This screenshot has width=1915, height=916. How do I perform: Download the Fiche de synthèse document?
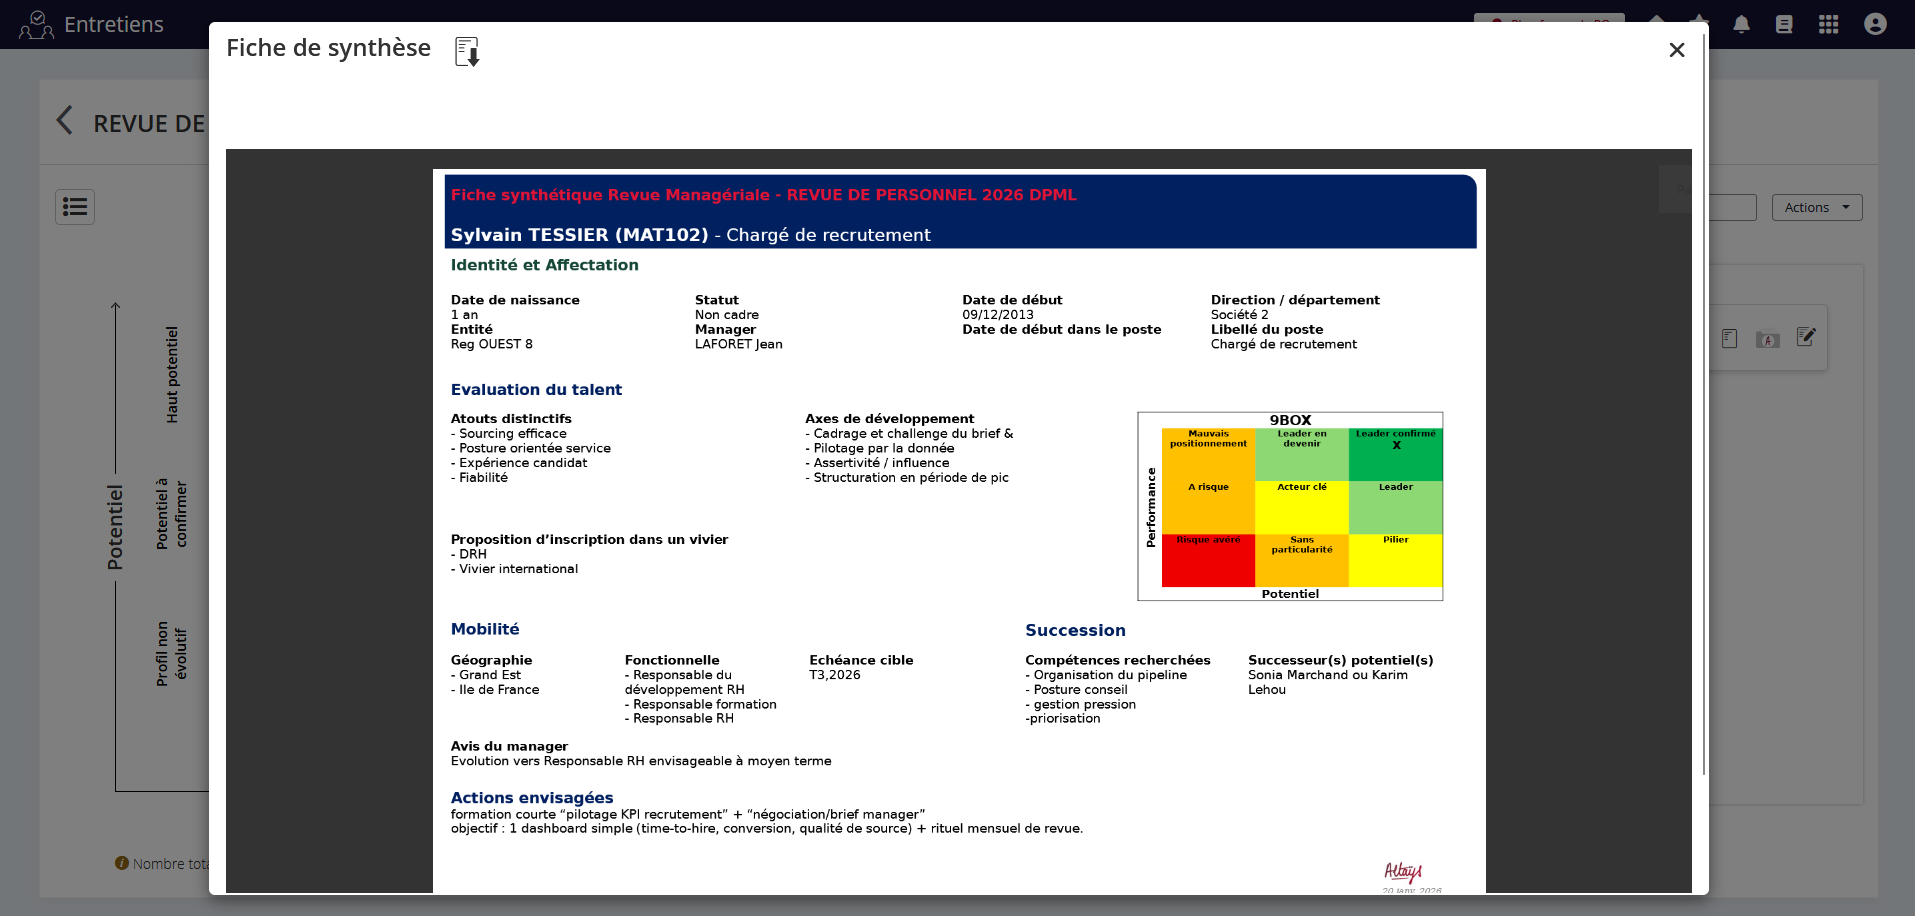[467, 51]
